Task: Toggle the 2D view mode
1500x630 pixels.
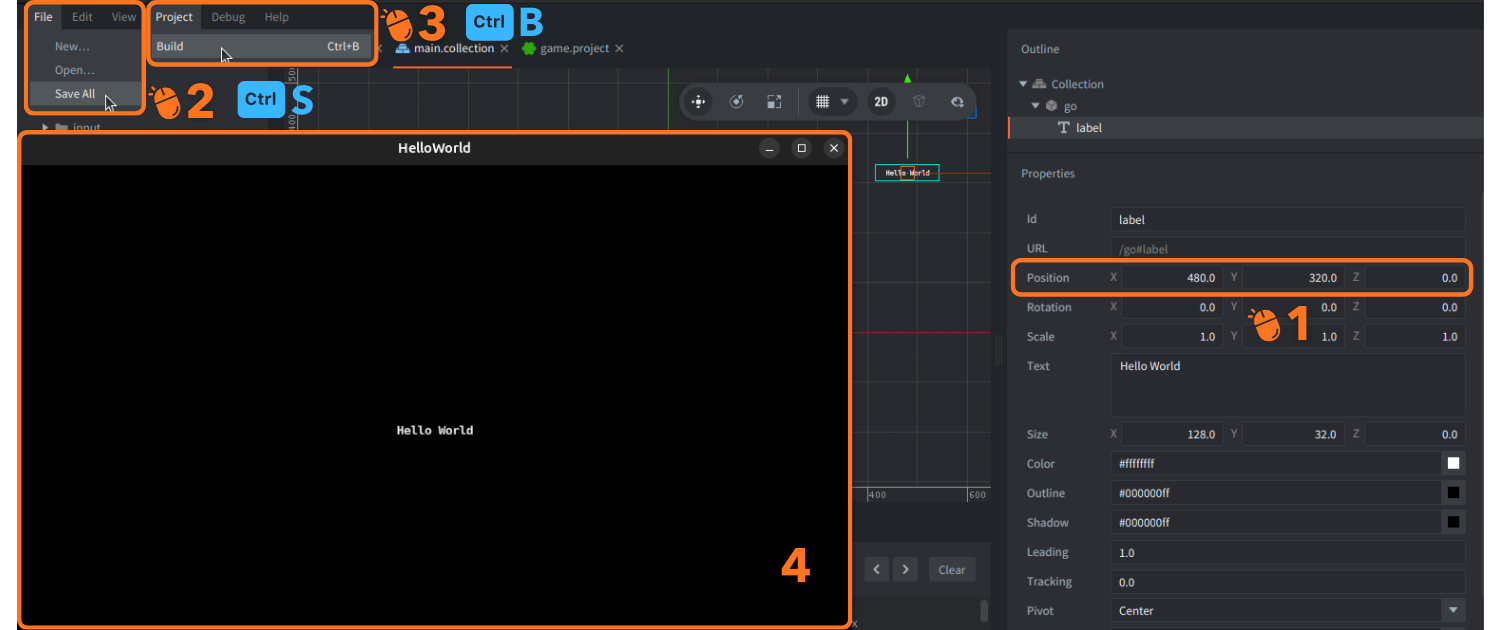Action: click(x=881, y=102)
